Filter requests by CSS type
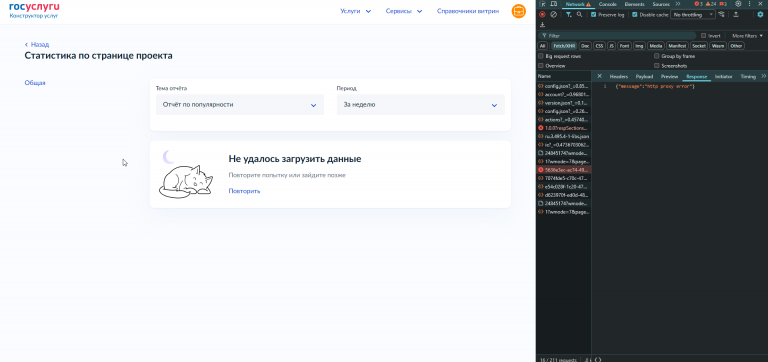The image size is (768, 362). (599, 46)
